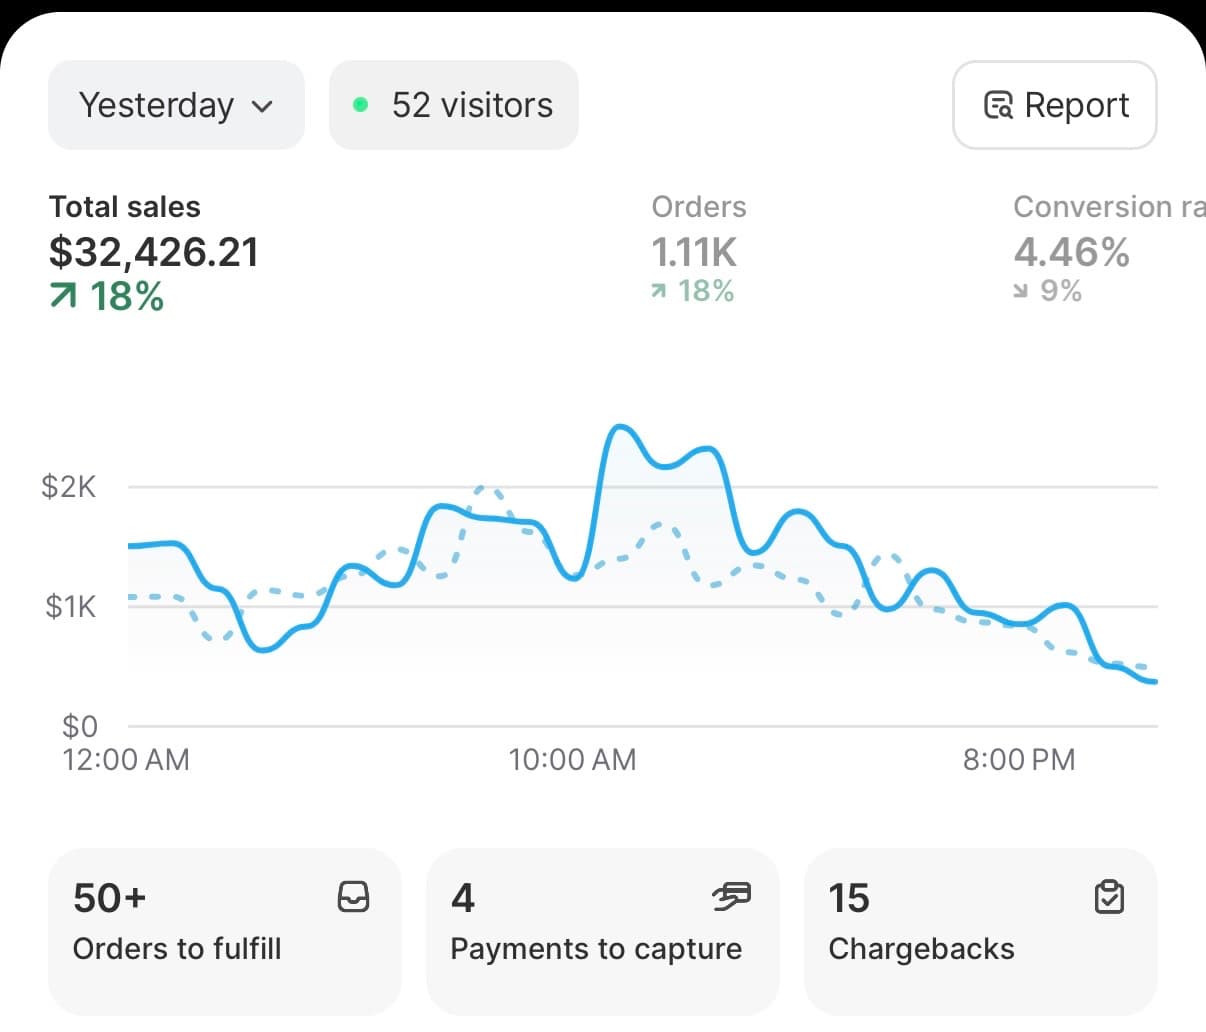The image size is (1206, 1032).
Task: Click the Report button
Action: point(1055,104)
